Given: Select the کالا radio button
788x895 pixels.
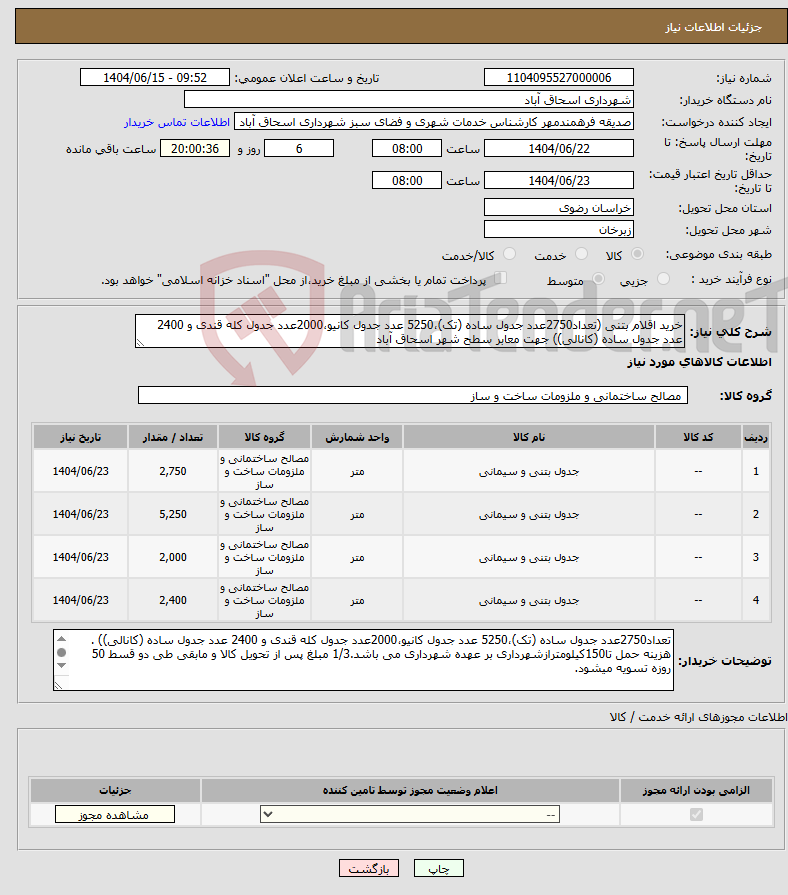Looking at the screenshot, I should coord(637,254).
